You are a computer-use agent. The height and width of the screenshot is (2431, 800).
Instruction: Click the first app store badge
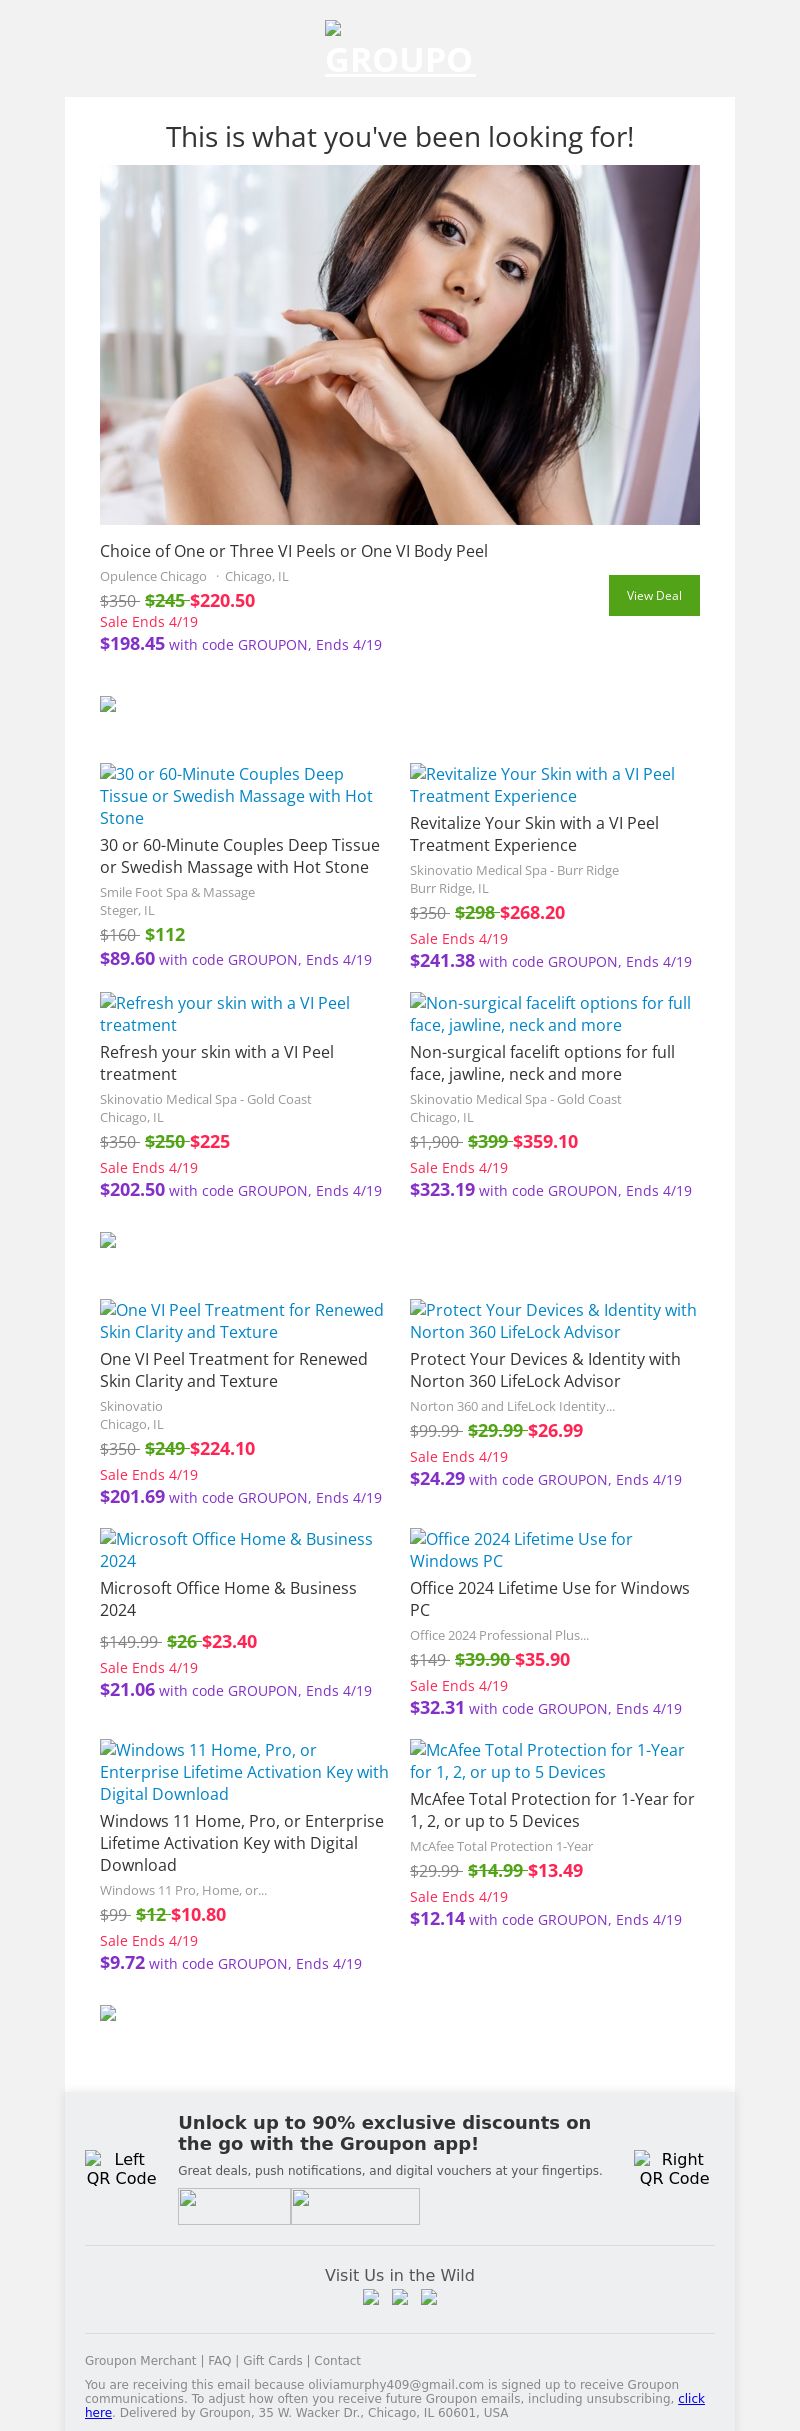(x=234, y=2206)
